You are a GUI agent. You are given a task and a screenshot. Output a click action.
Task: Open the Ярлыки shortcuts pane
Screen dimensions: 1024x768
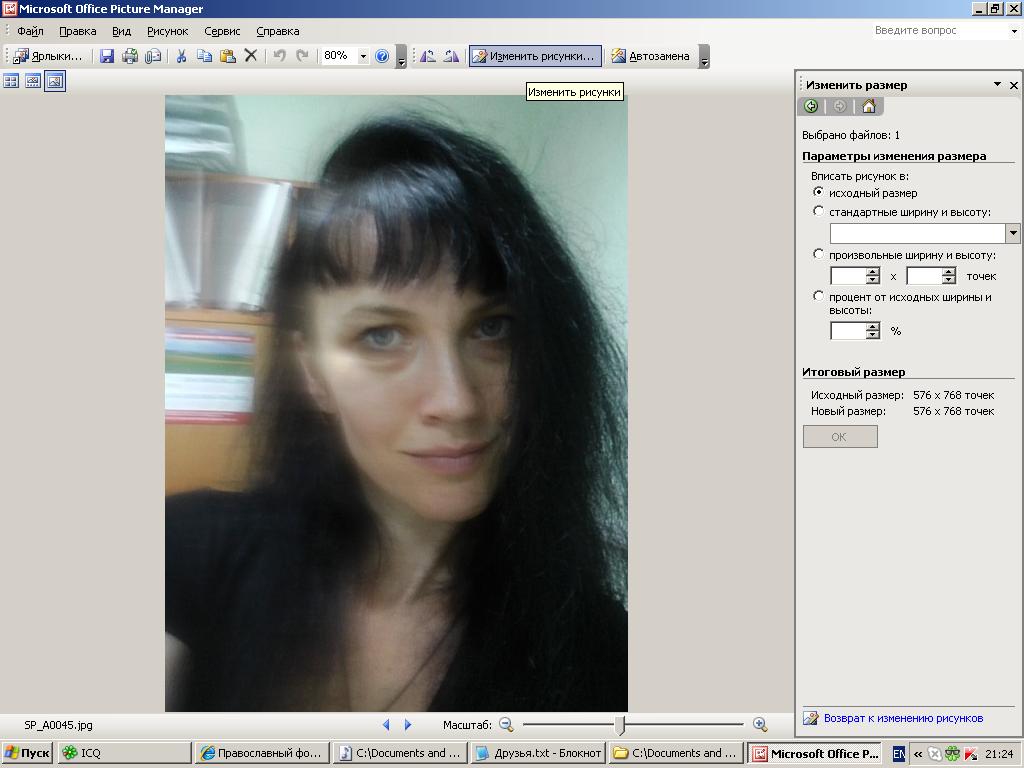[48, 56]
